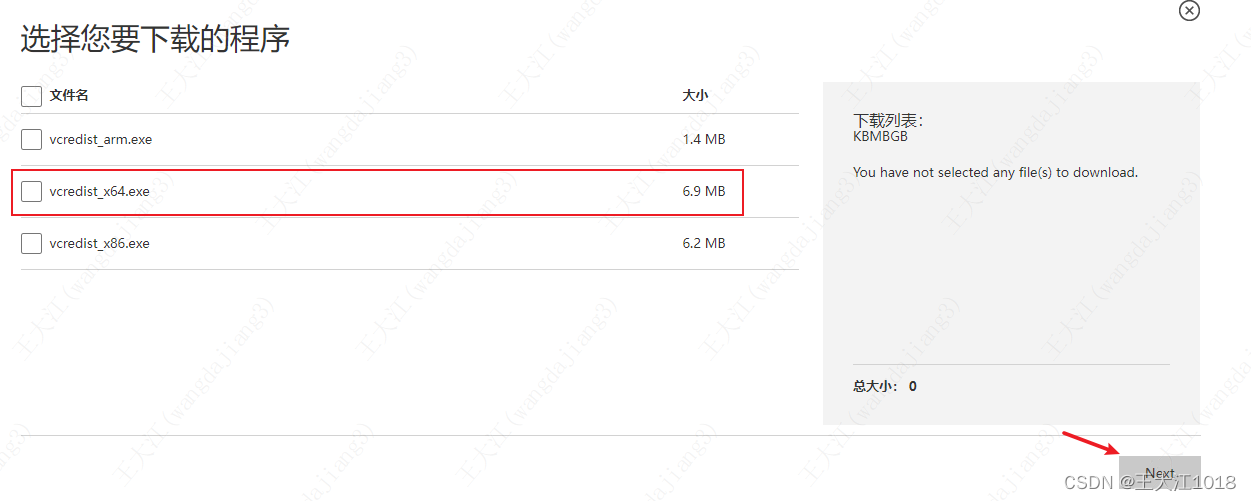Click the 选择您要下载的程序 page title
This screenshot has height=501, width=1251.
pos(156,39)
